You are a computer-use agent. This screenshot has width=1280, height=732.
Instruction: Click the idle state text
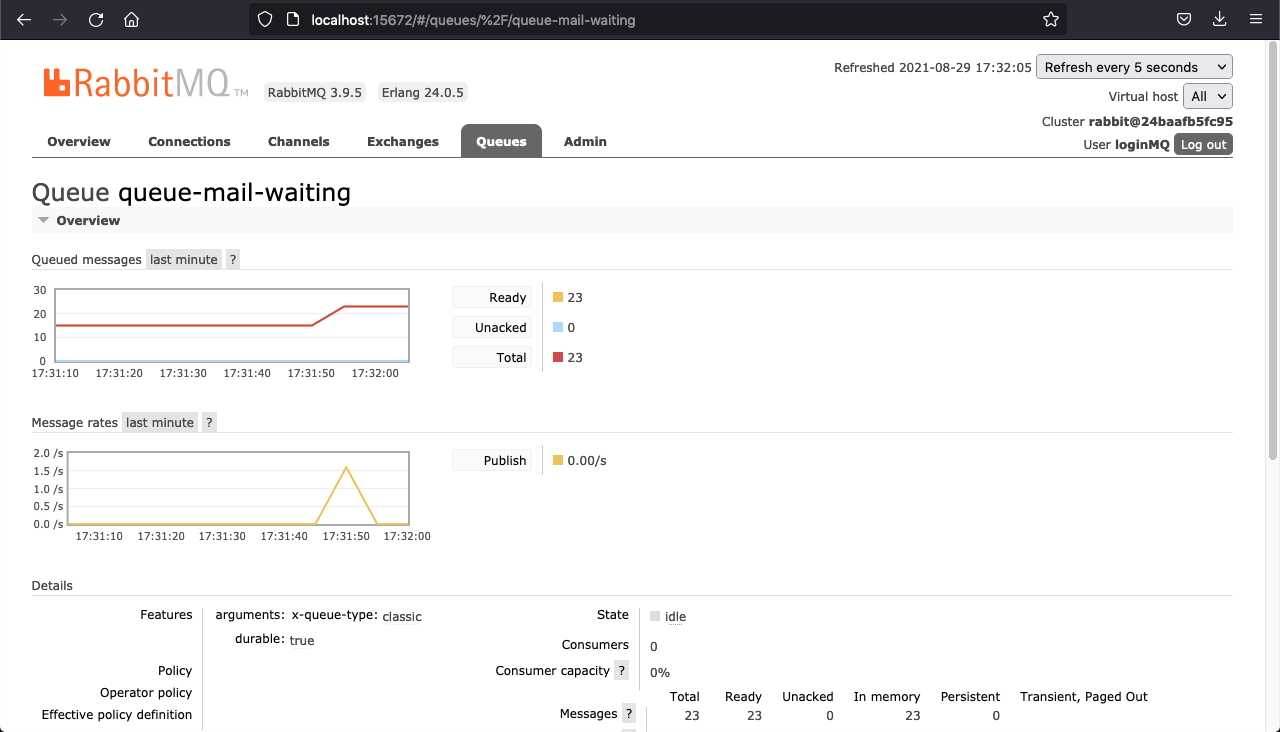675,617
